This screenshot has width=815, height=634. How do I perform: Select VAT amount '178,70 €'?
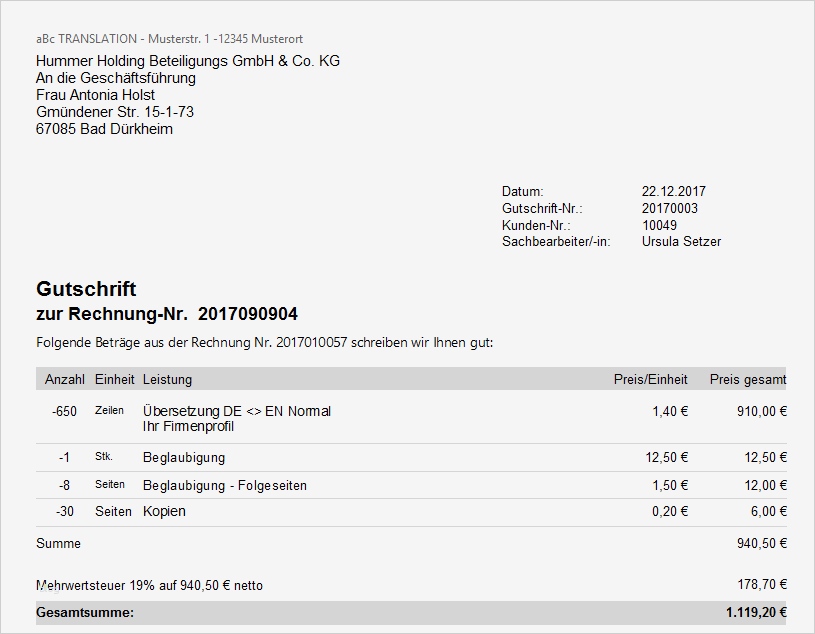[x=762, y=585]
